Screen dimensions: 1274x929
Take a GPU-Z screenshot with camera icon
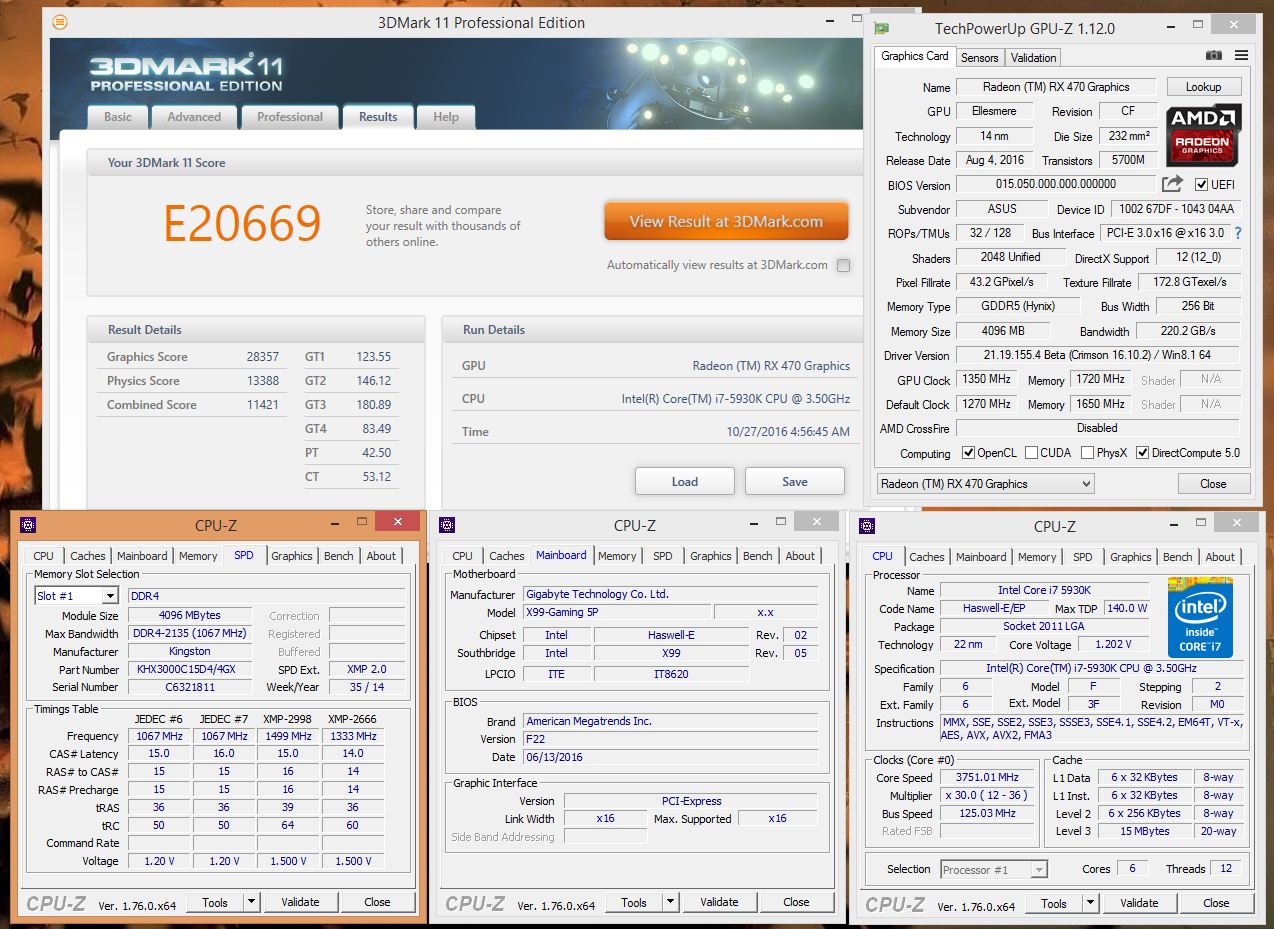pyautogui.click(x=1214, y=56)
